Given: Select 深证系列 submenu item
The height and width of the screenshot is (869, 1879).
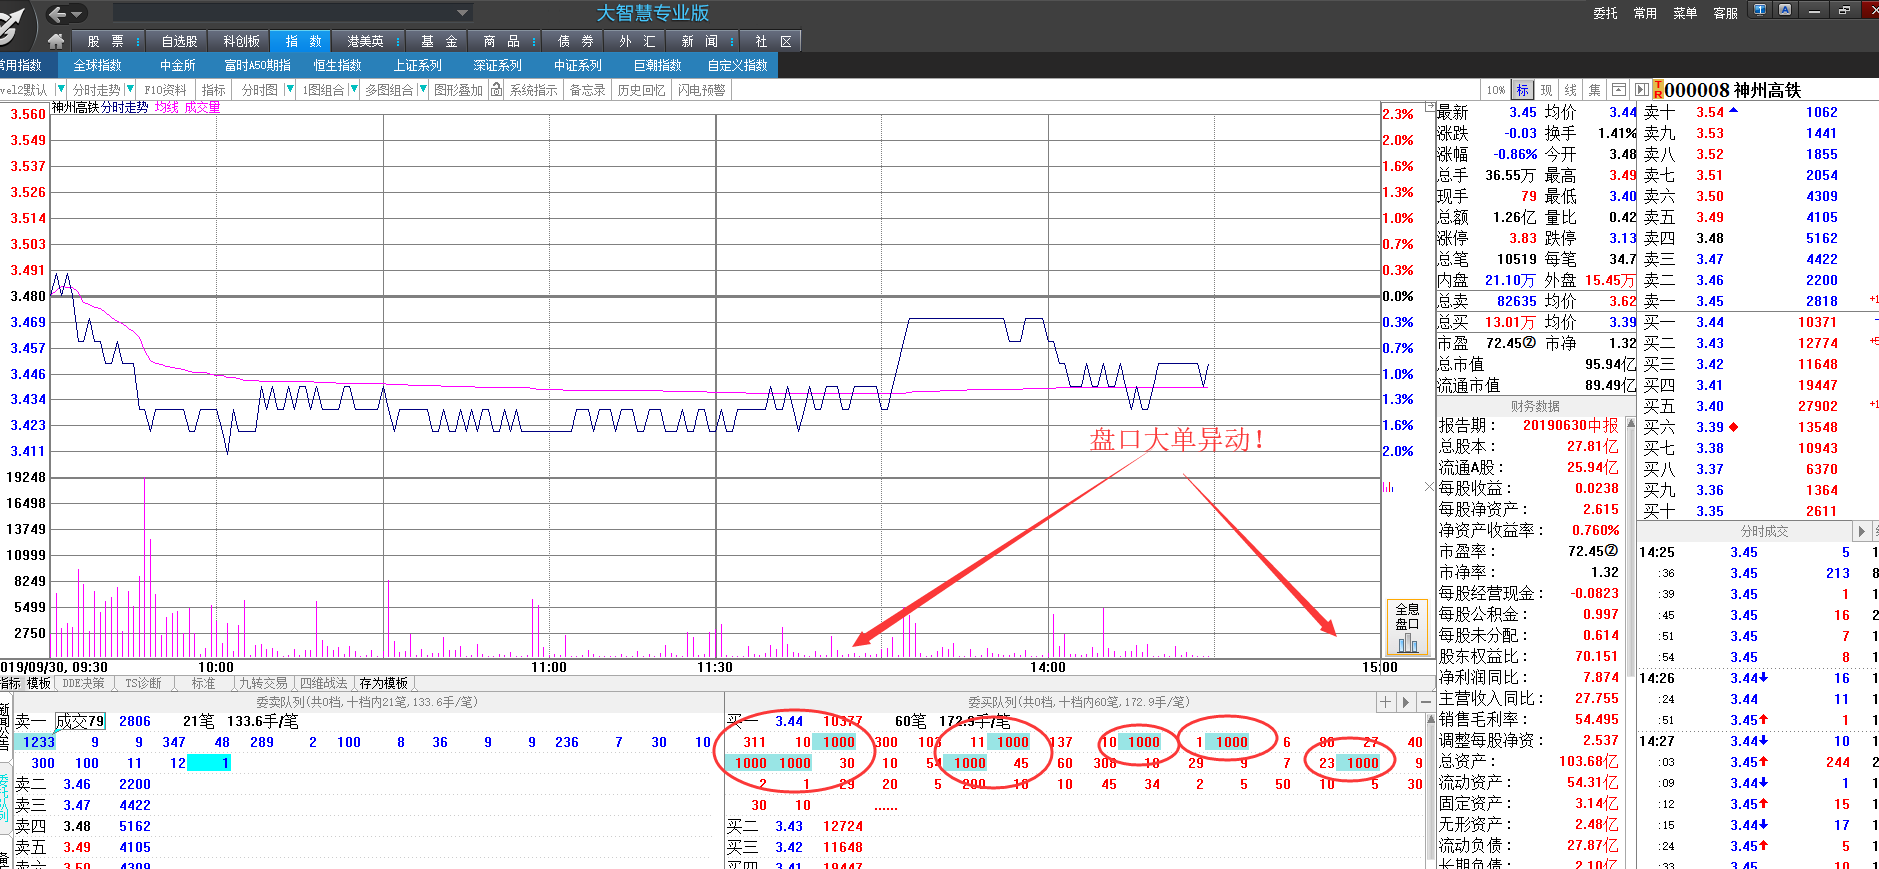Looking at the screenshot, I should point(497,65).
